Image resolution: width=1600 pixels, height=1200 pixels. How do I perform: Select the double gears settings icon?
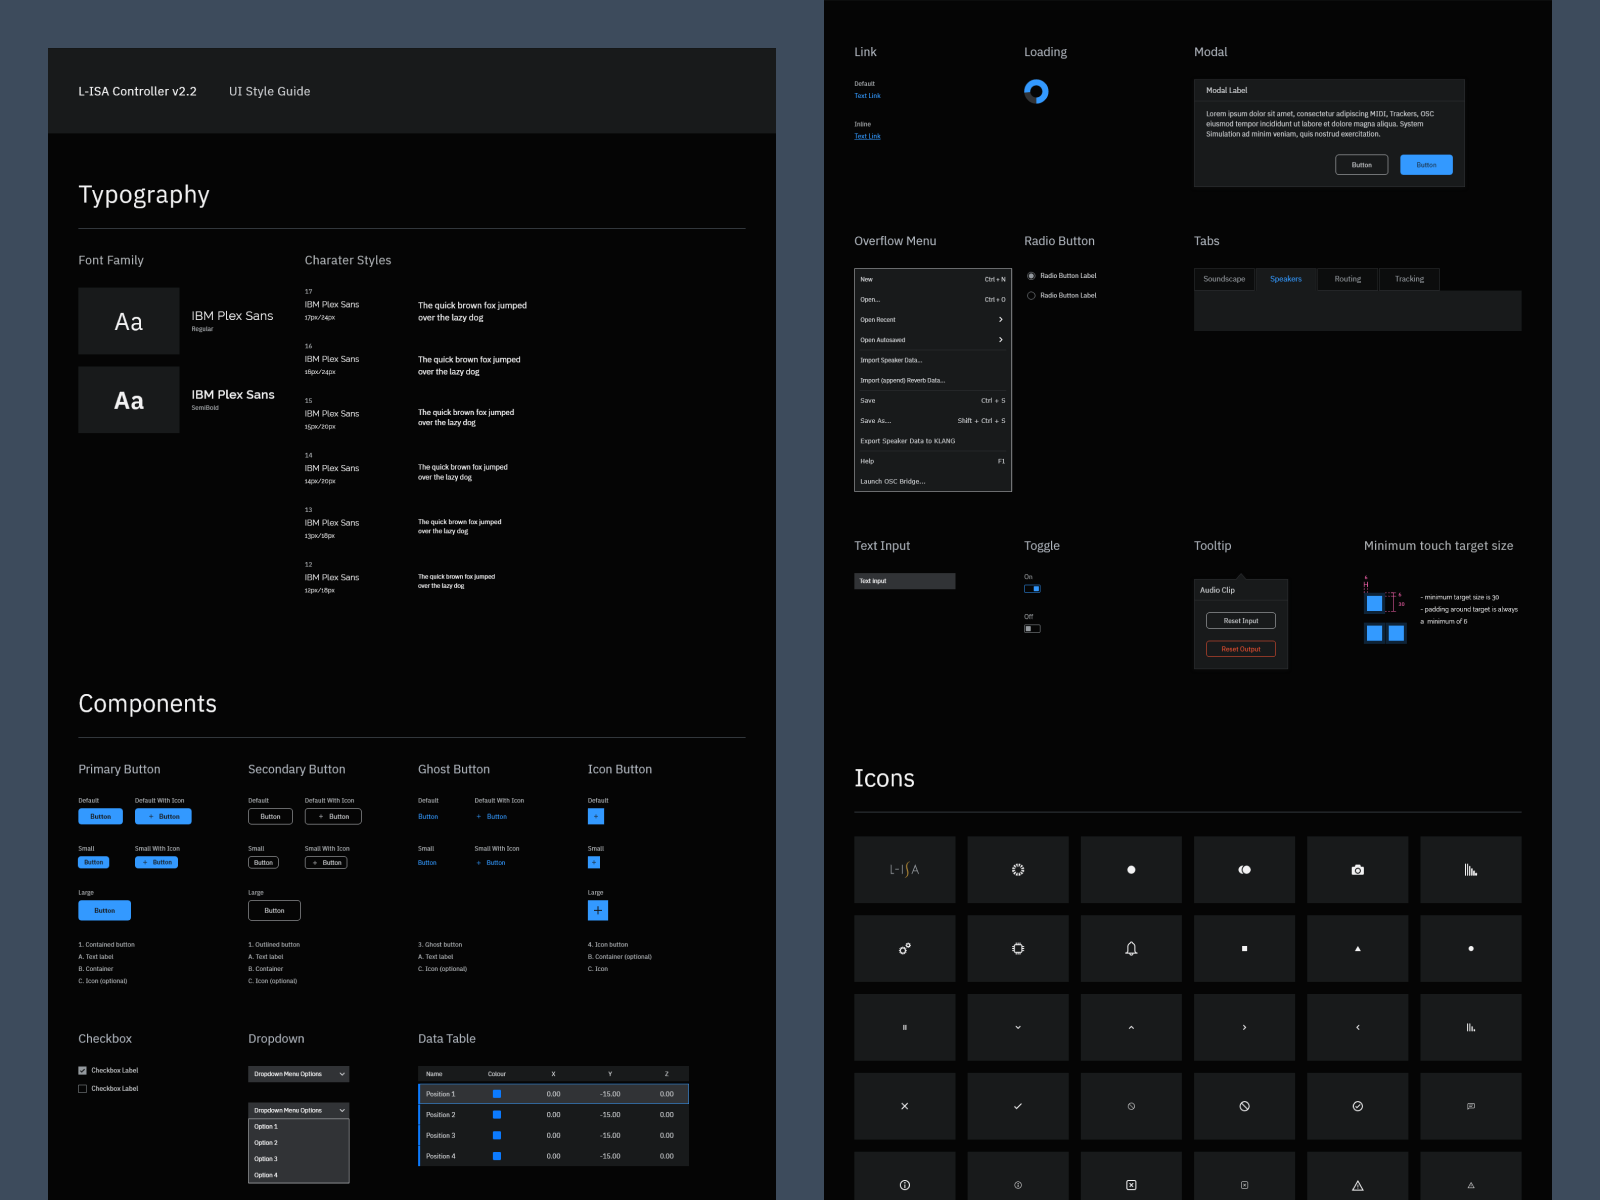(x=904, y=948)
